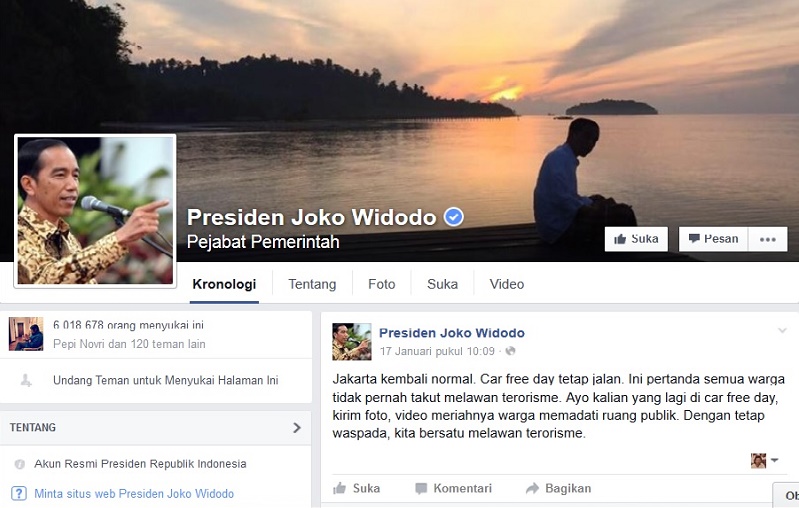Click the invite friends person icon
The width and height of the screenshot is (799, 508).
coord(26,380)
